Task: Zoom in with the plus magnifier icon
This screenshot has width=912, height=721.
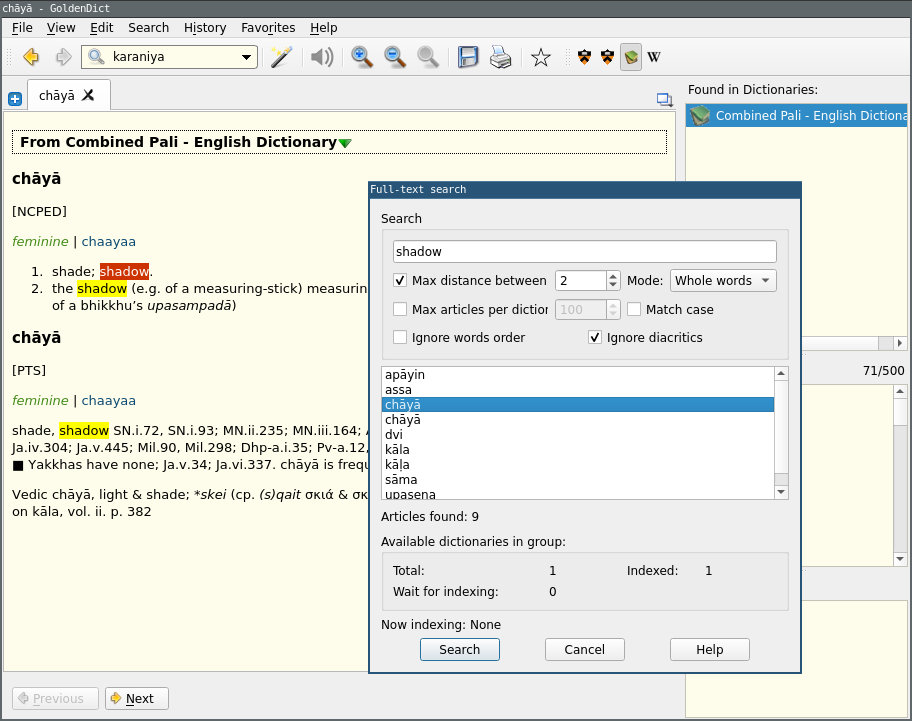Action: 362,57
